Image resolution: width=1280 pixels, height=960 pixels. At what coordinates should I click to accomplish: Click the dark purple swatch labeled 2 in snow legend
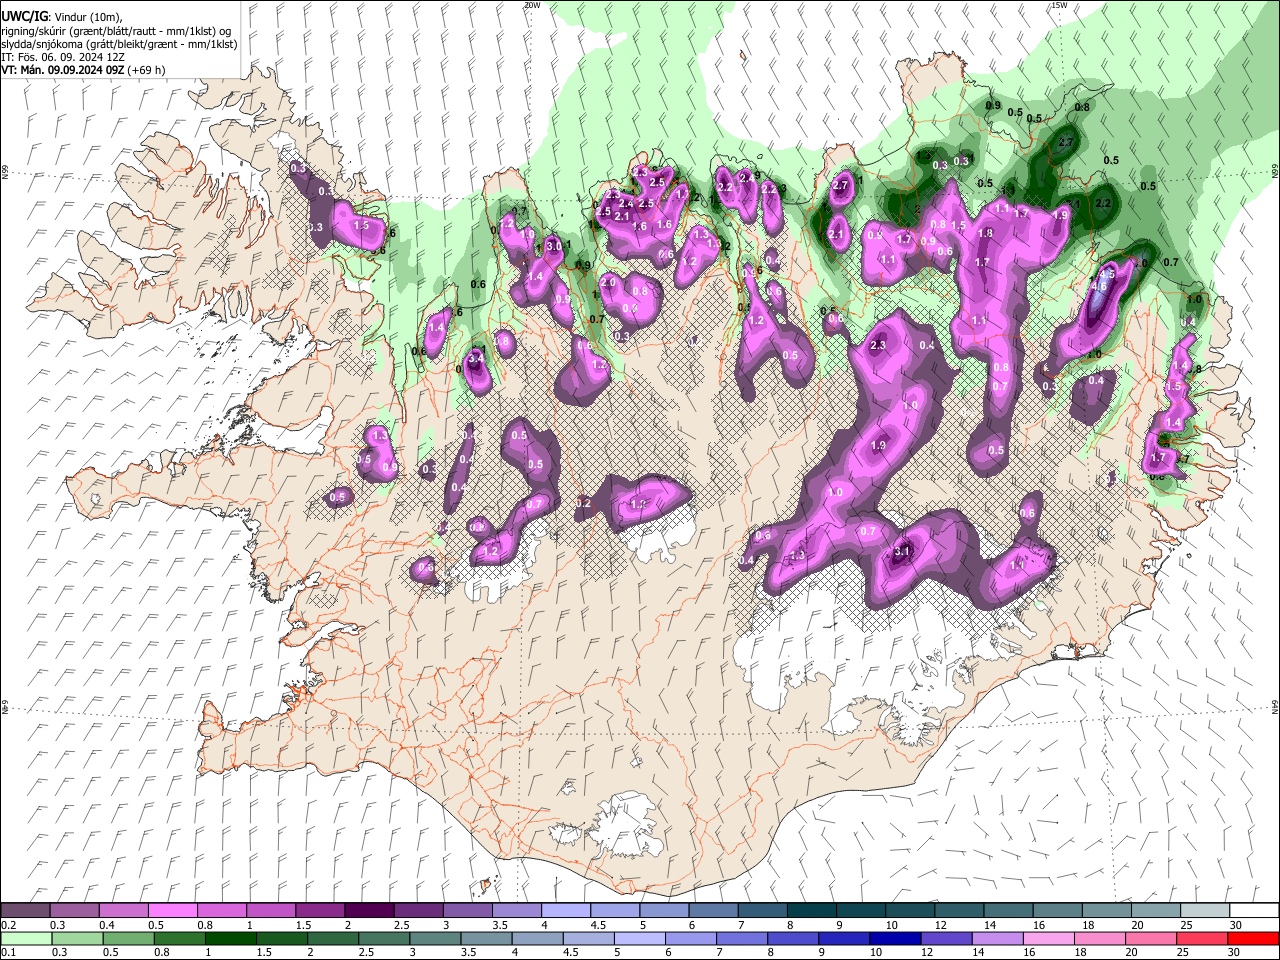pyautogui.click(x=368, y=911)
